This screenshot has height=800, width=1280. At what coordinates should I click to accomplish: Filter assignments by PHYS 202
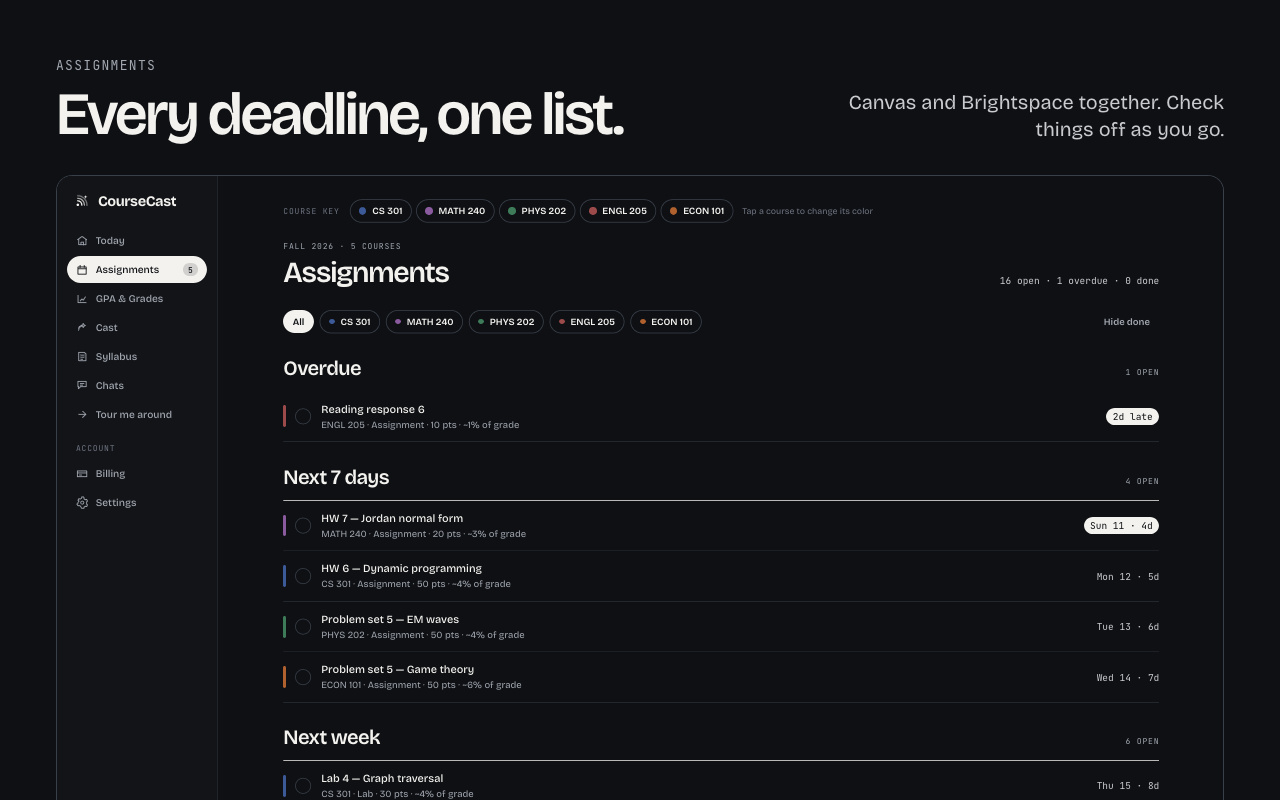(x=506, y=322)
